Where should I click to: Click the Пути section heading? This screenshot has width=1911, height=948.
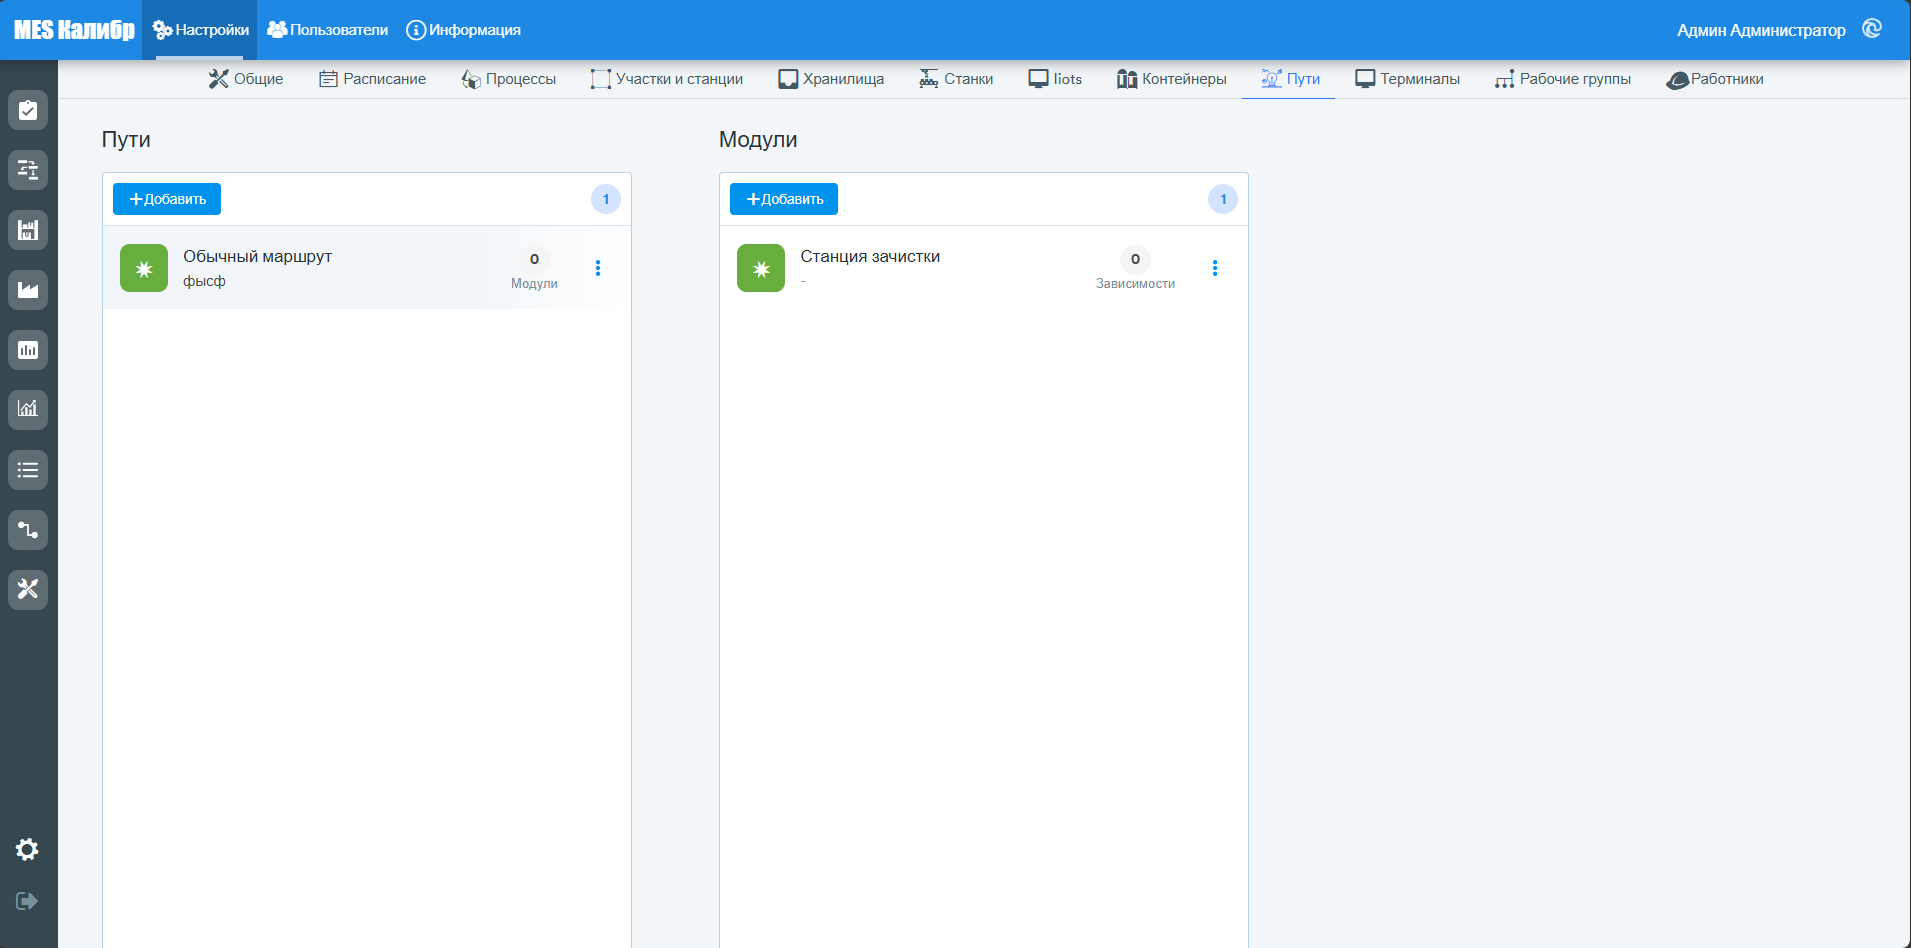pyautogui.click(x=126, y=139)
